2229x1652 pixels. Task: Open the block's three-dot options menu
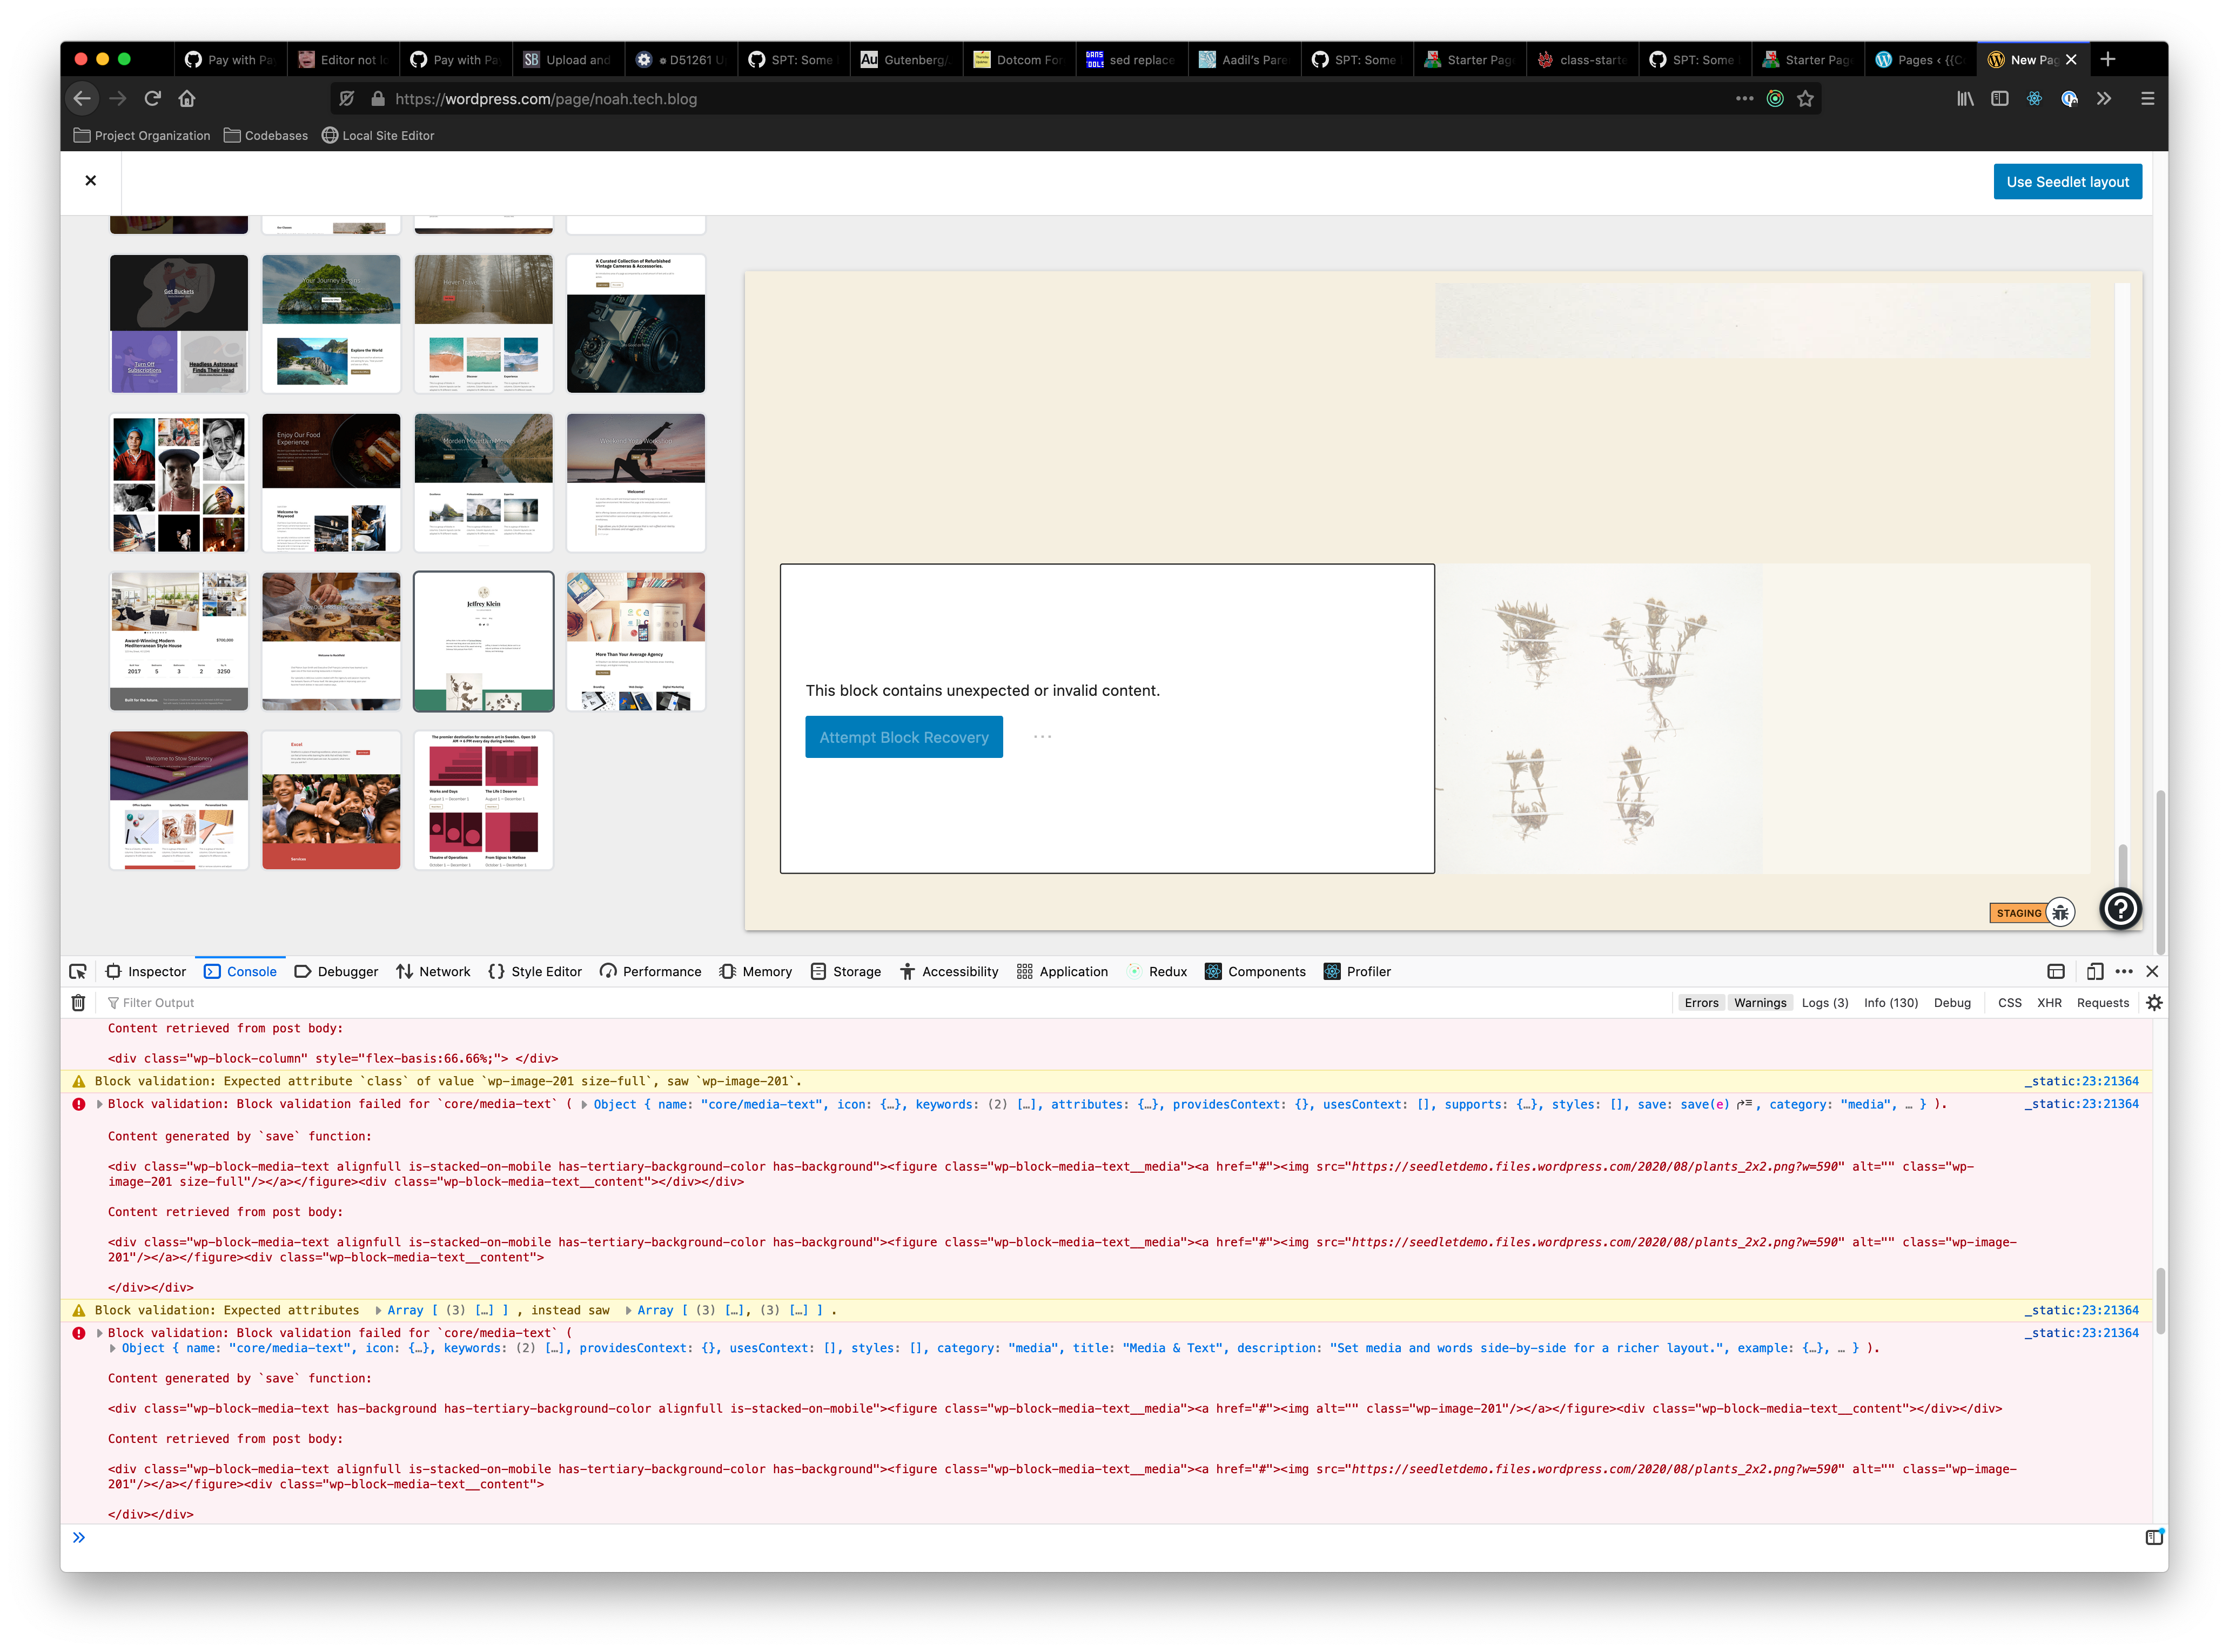[x=1042, y=737]
